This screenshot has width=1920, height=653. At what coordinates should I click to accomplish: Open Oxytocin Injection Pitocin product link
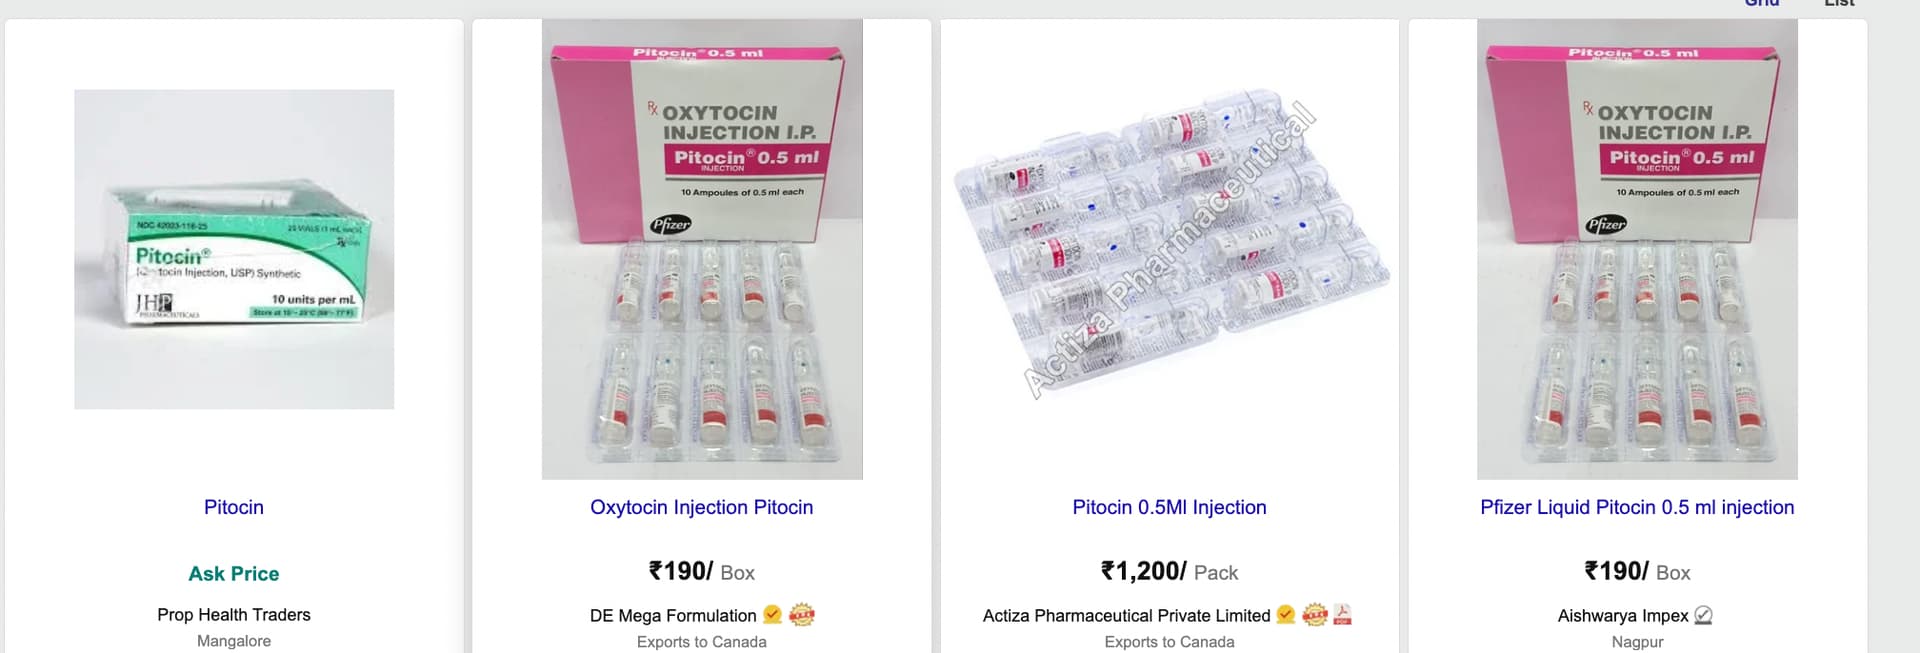point(702,507)
